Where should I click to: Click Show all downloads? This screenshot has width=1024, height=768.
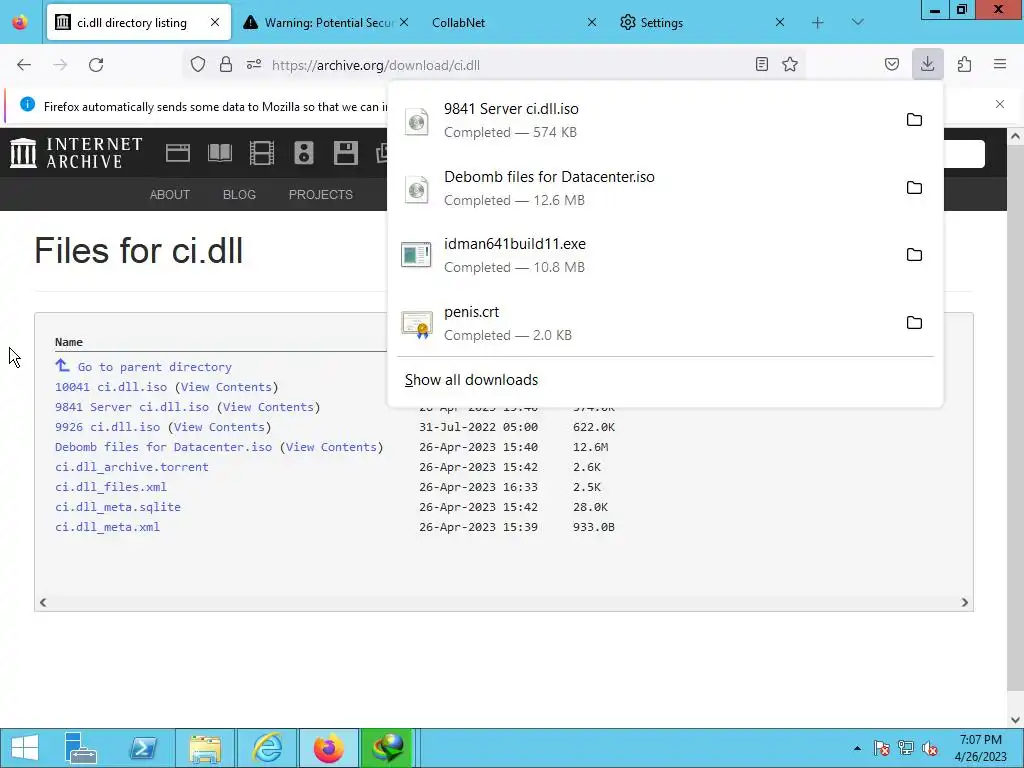point(472,380)
